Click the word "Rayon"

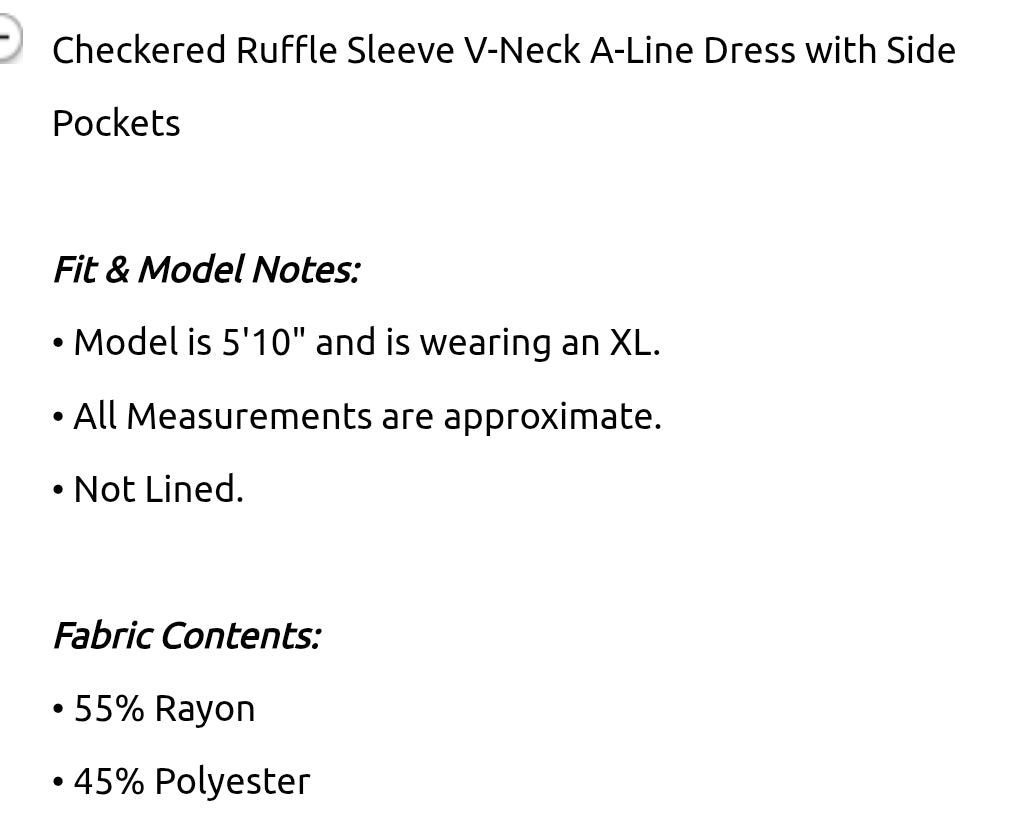(205, 709)
